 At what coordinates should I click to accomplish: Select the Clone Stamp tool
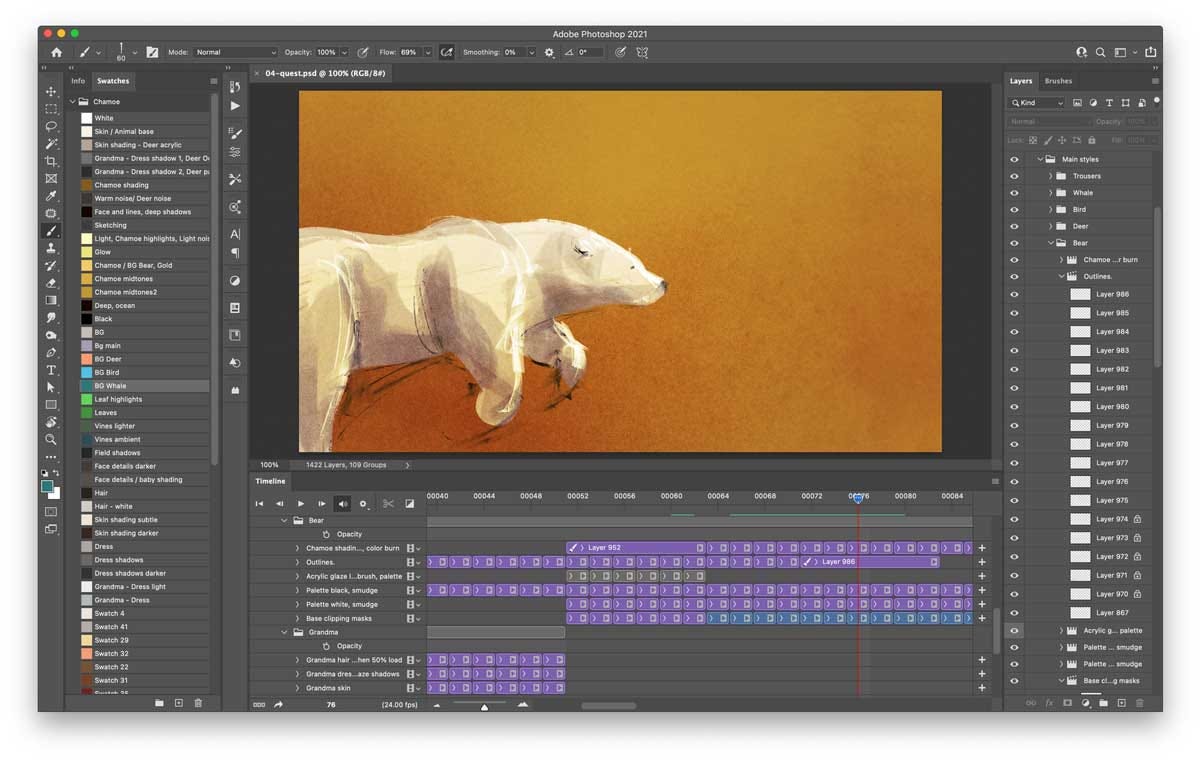51,248
